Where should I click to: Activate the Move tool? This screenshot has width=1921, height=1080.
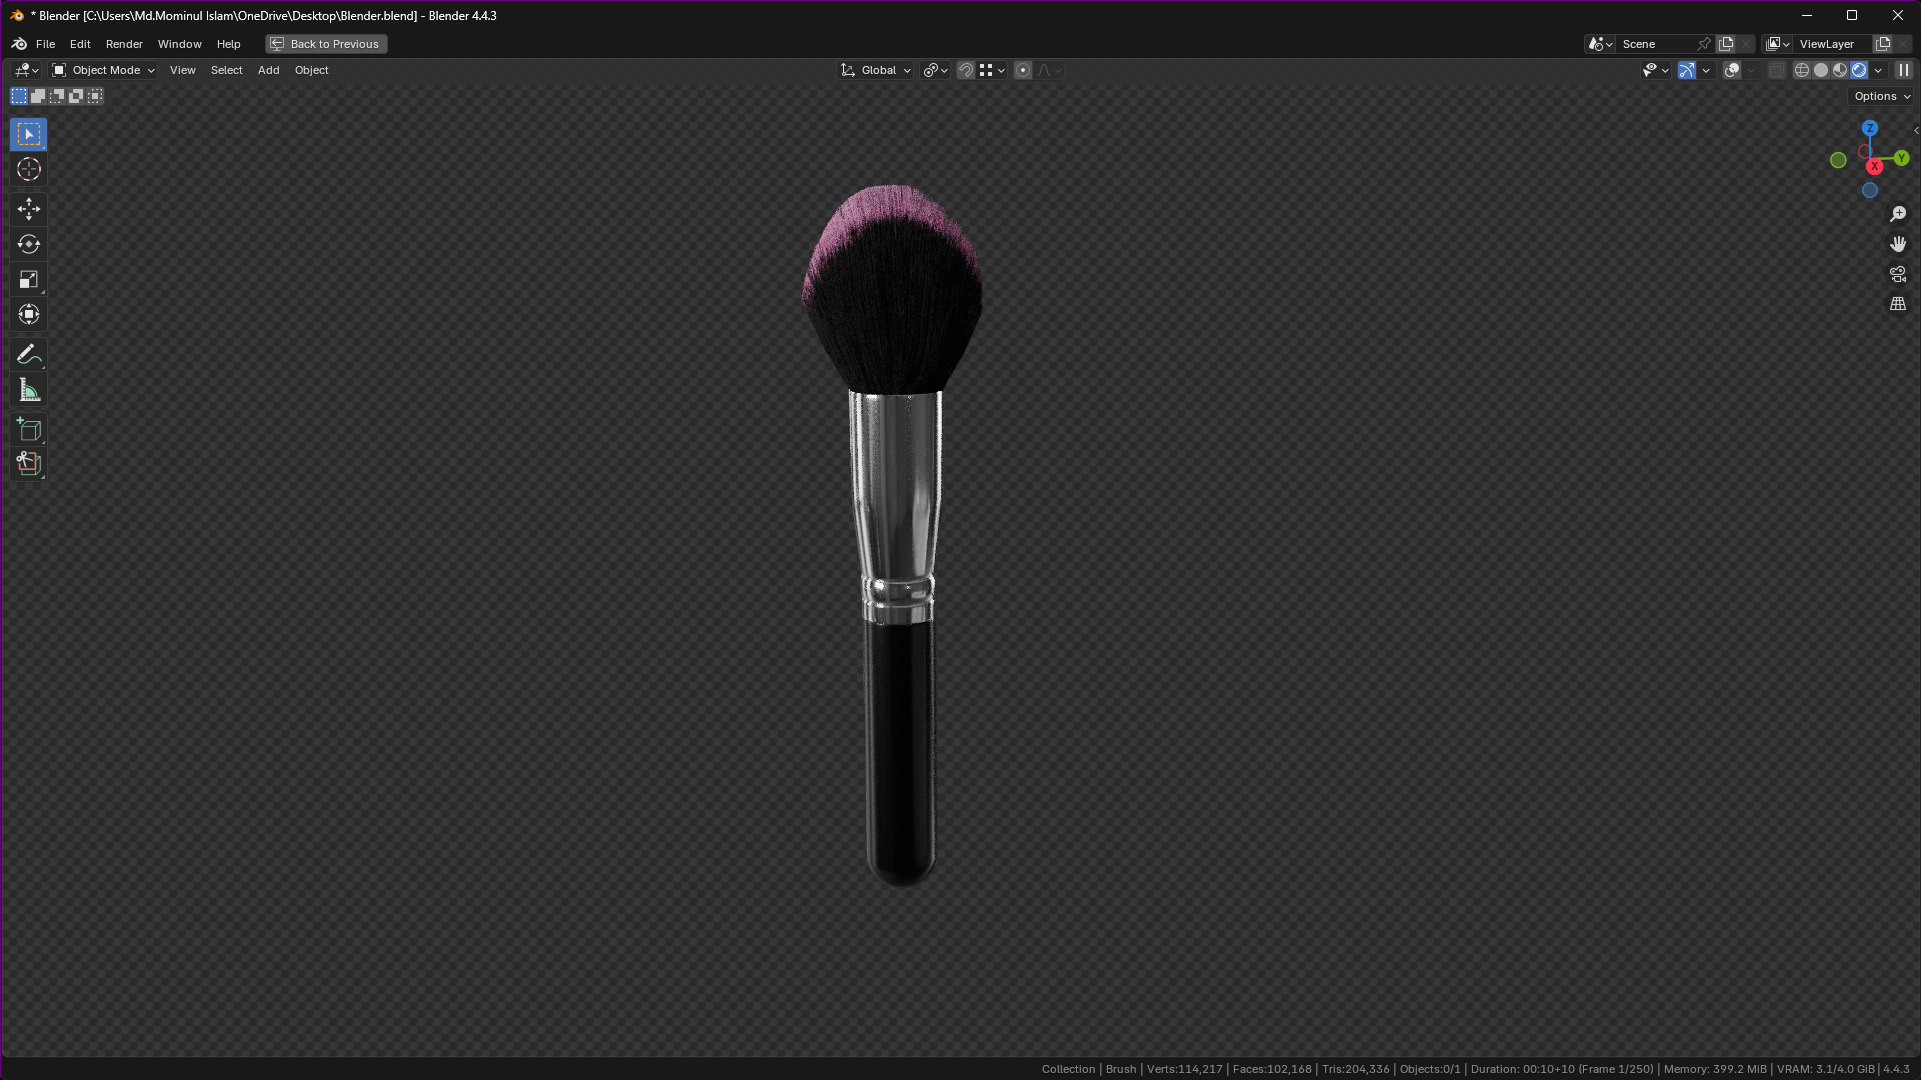tap(28, 208)
